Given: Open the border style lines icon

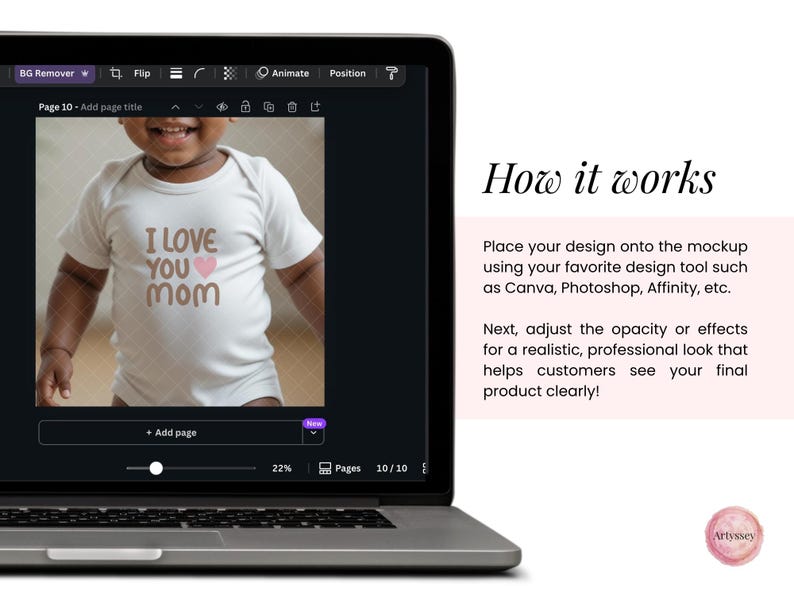Looking at the screenshot, I should (x=176, y=73).
